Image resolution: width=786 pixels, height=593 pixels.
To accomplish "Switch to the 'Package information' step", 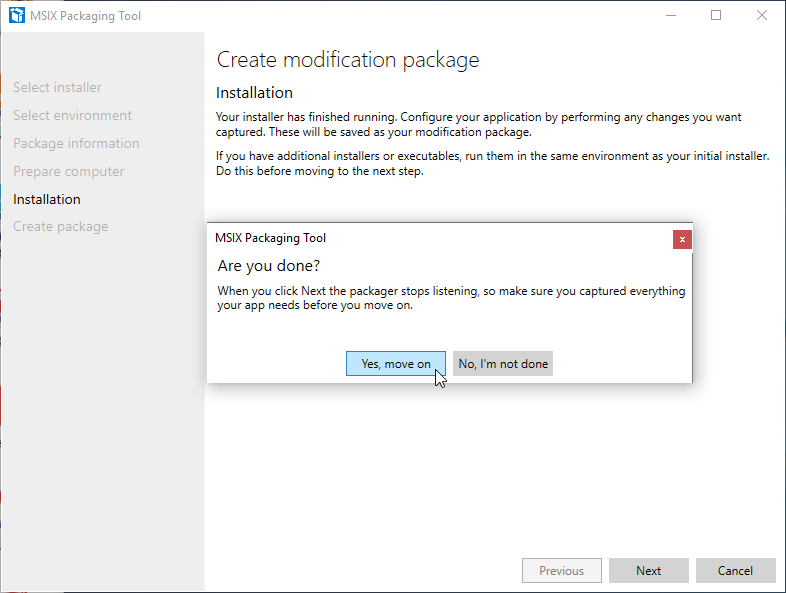I will tap(76, 144).
